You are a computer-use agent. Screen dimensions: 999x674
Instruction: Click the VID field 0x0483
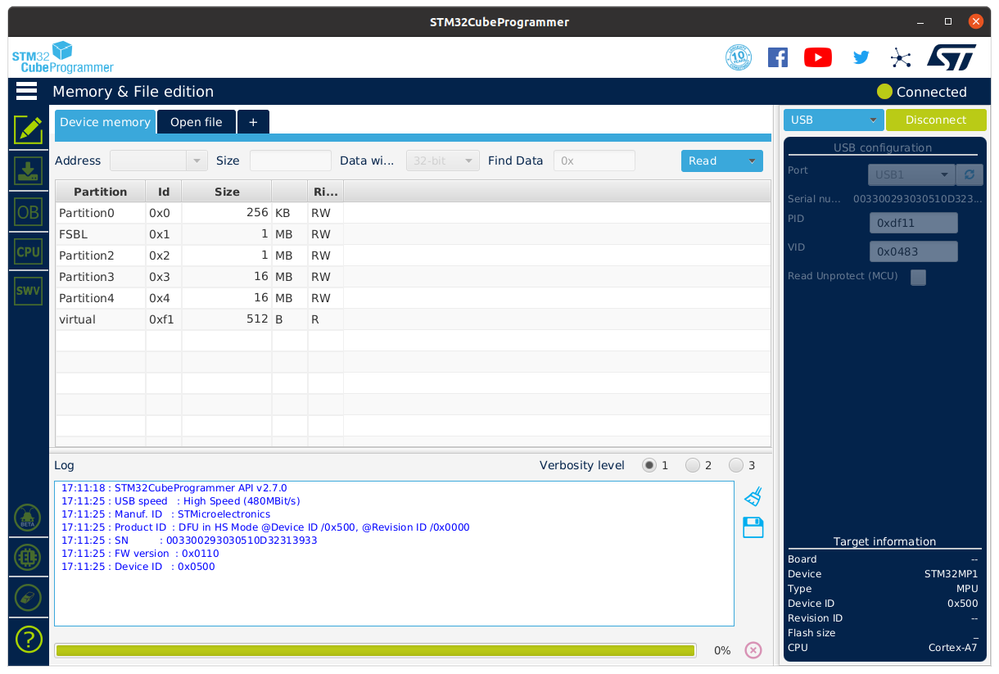(913, 252)
